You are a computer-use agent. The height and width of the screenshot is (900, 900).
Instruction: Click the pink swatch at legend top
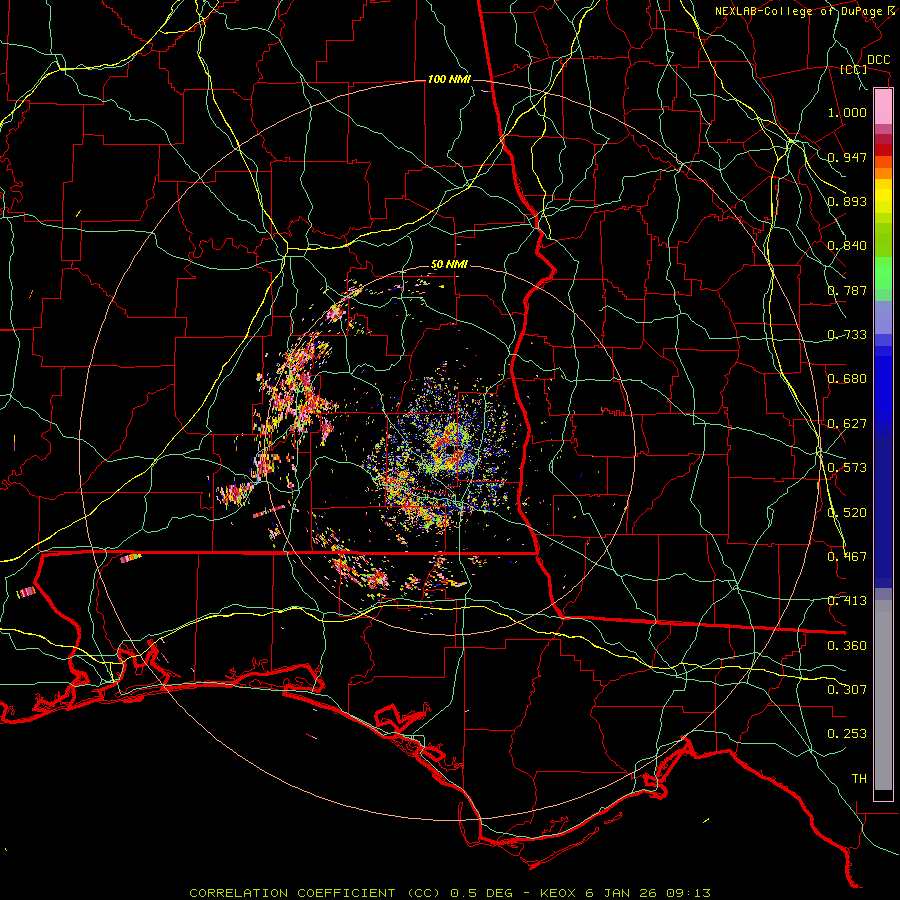[883, 106]
